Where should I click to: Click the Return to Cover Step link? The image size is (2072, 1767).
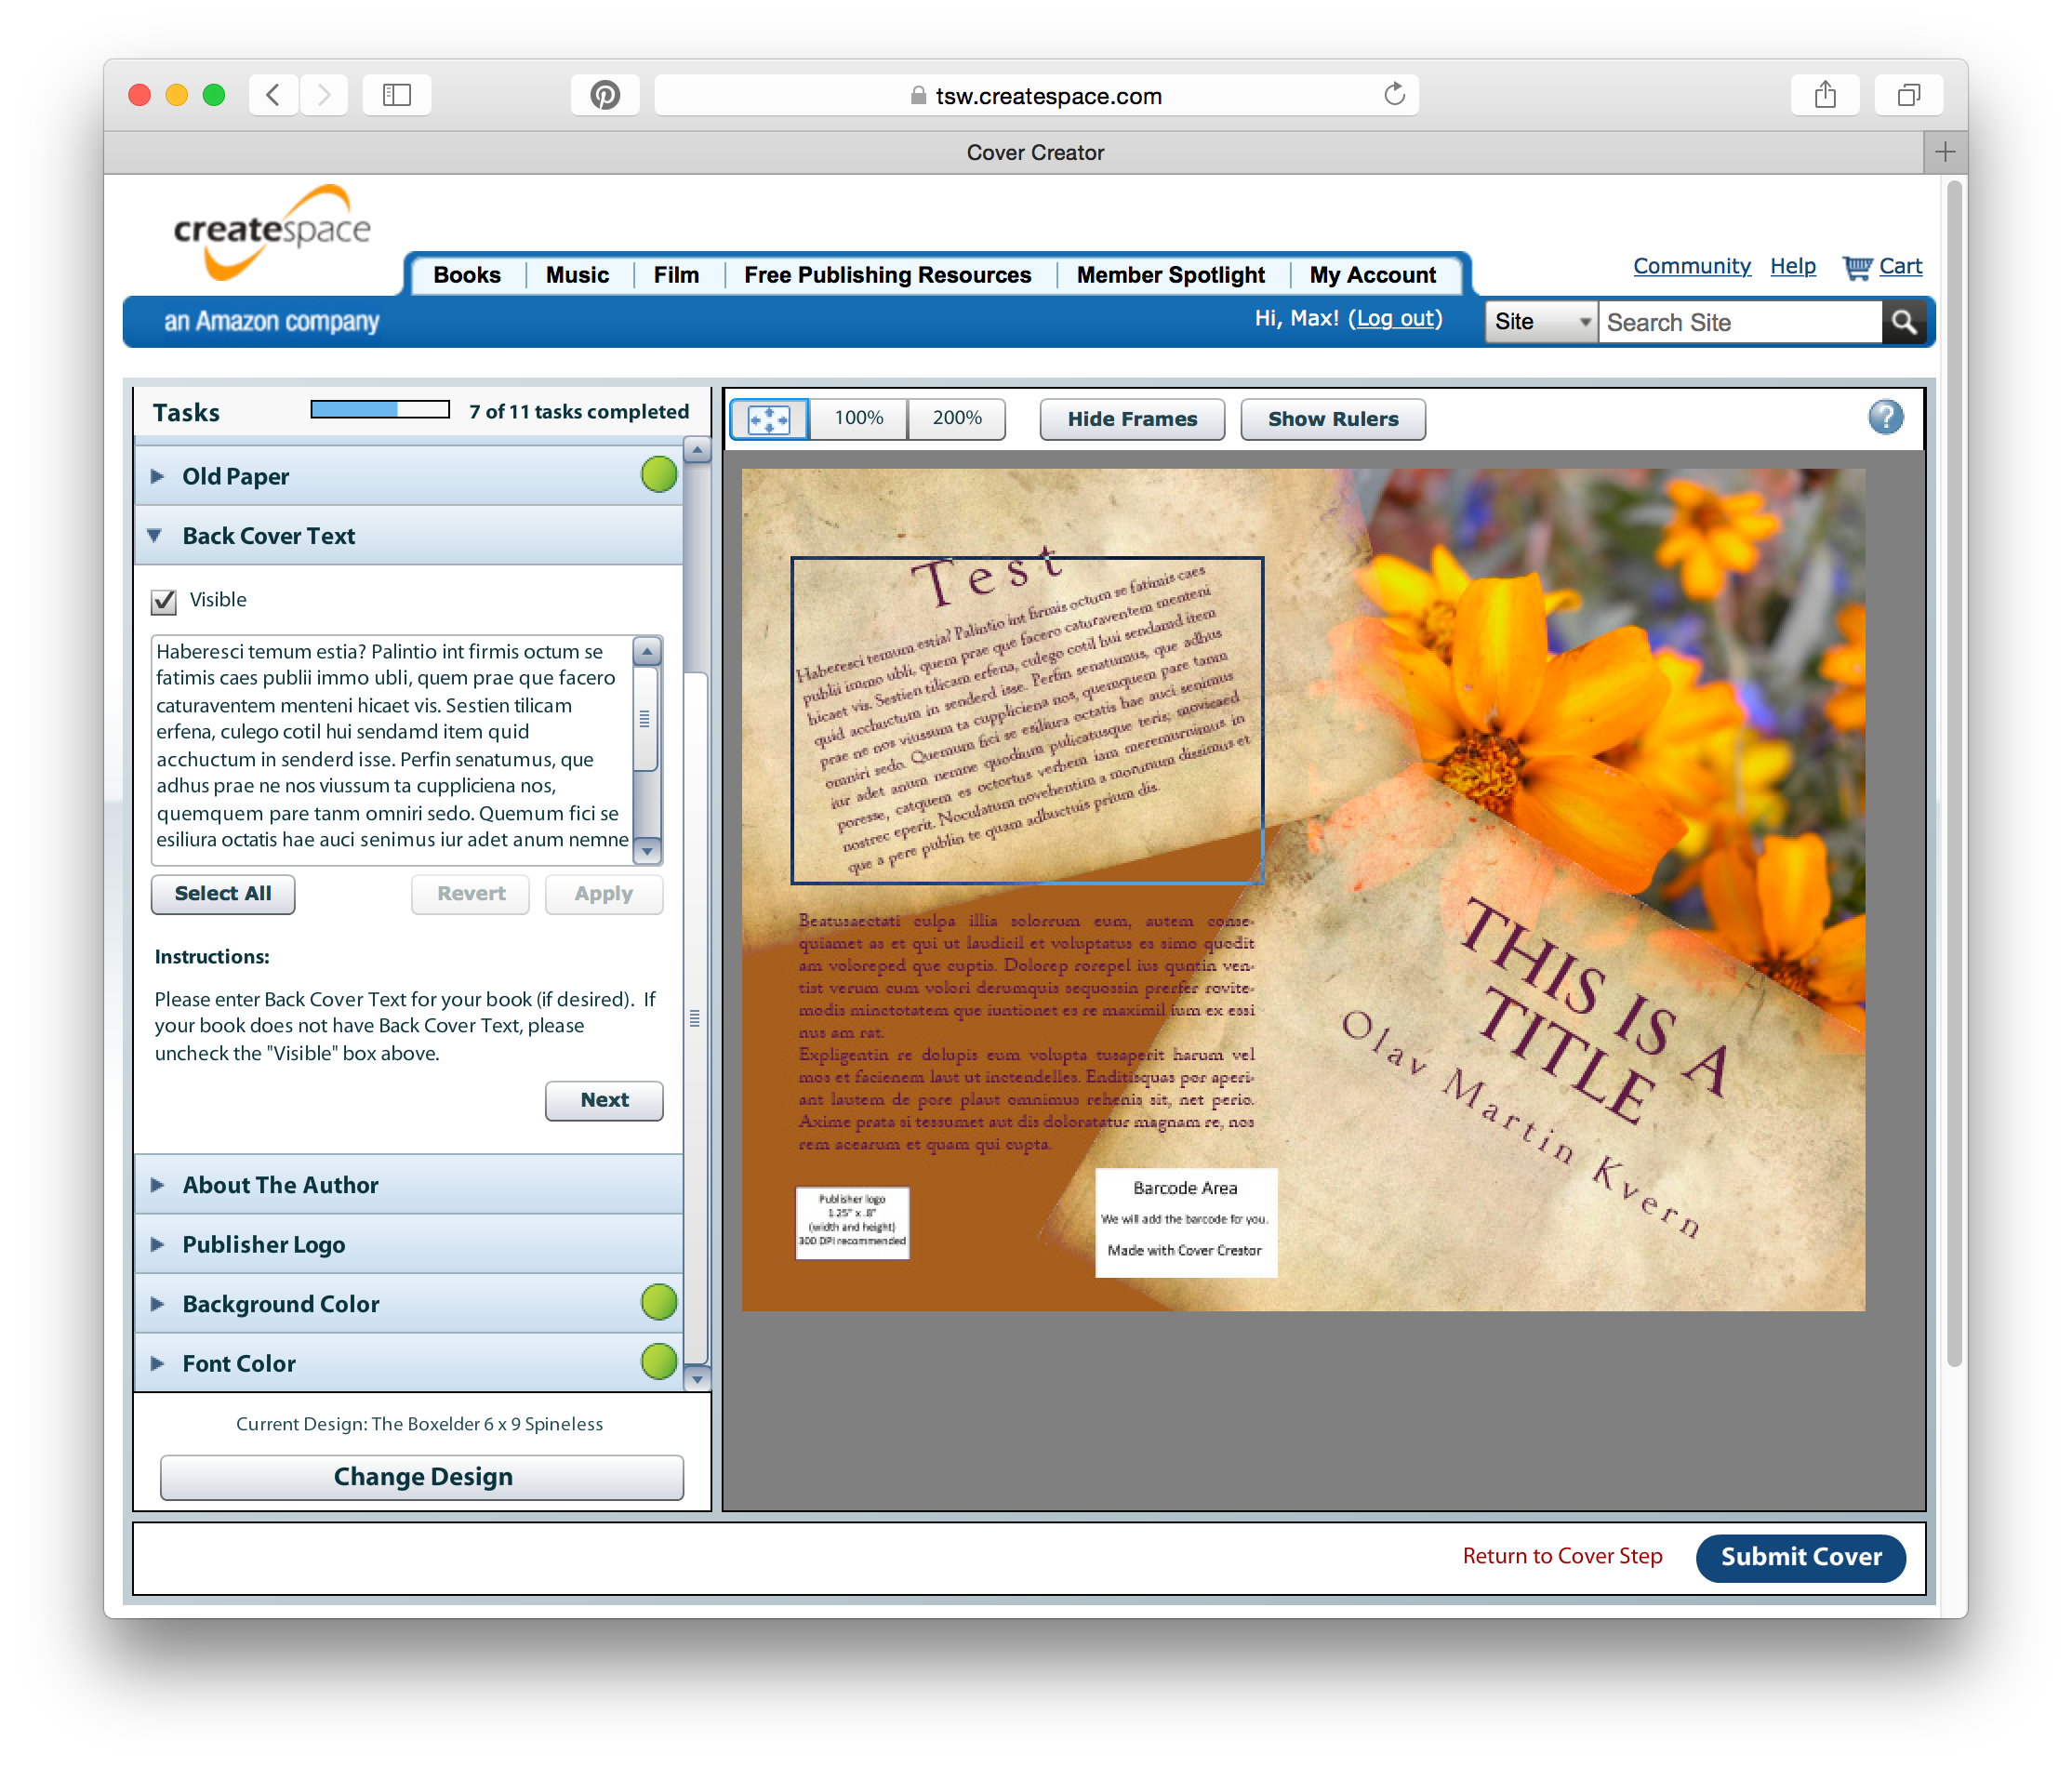click(x=1562, y=1556)
